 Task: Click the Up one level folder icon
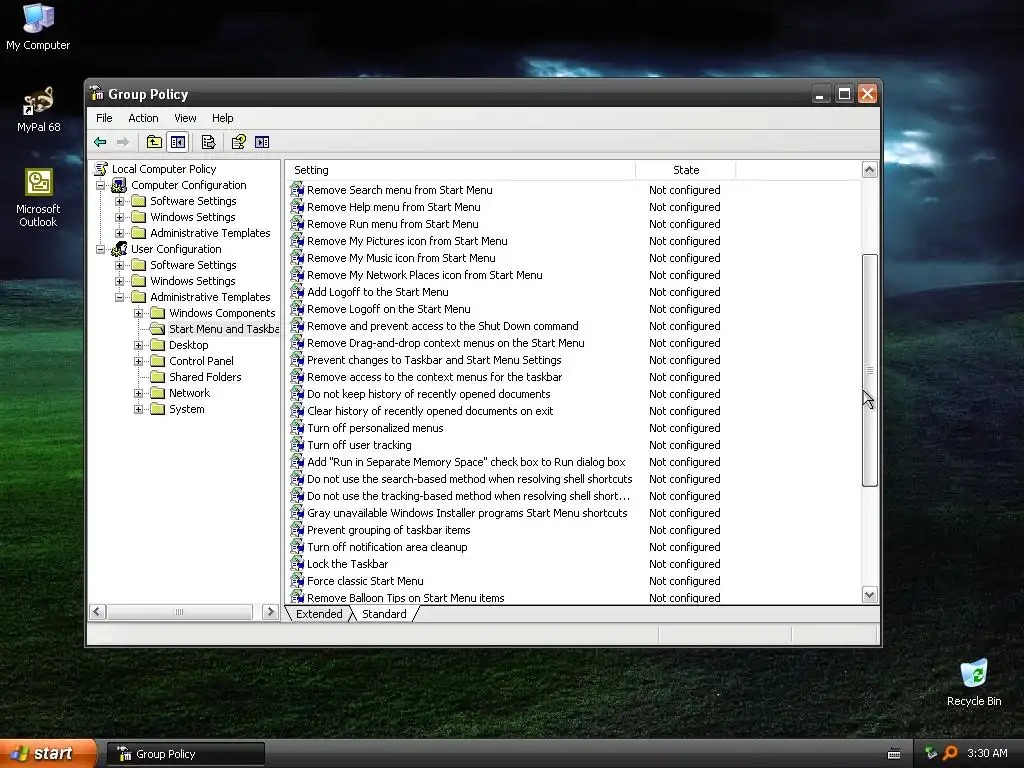154,142
